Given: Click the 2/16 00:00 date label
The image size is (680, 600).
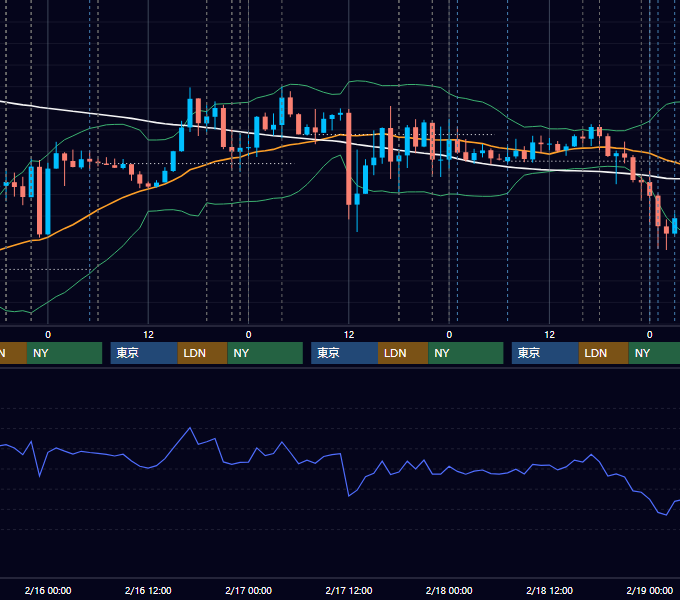Looking at the screenshot, I should coord(48,590).
